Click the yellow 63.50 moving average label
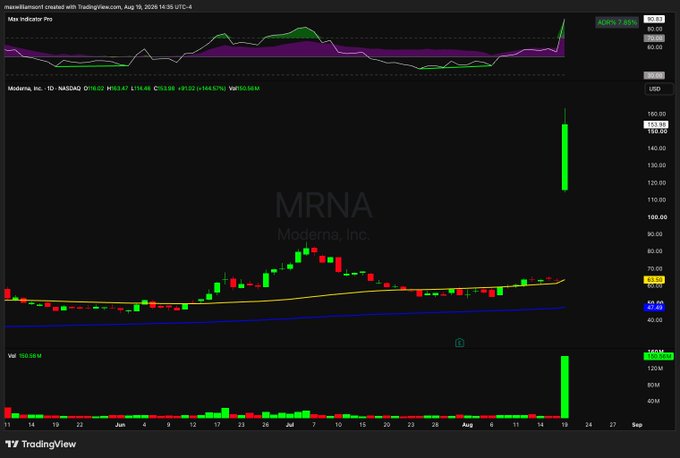 pos(654,280)
